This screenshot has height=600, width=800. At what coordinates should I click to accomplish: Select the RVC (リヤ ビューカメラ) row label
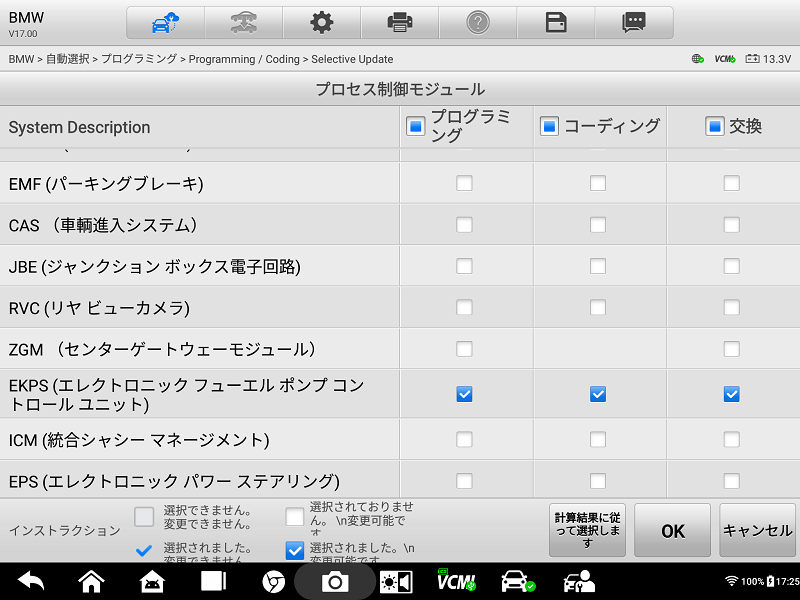click(x=99, y=308)
